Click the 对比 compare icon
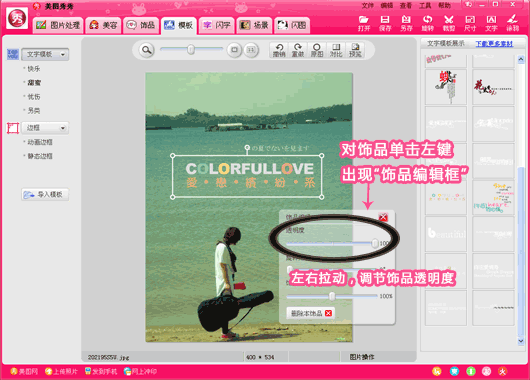The height and width of the screenshot is (380, 530). (x=336, y=50)
